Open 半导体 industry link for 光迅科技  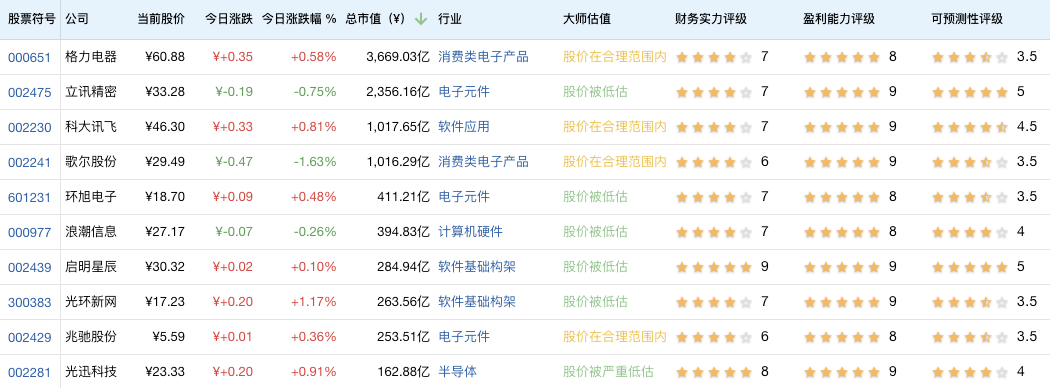click(x=457, y=371)
